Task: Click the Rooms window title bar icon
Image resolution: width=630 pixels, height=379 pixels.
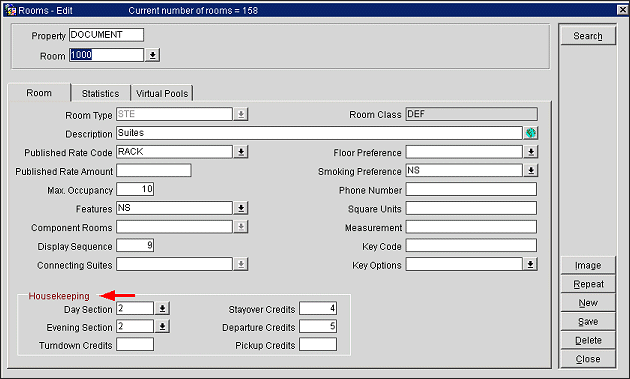Action: click(10, 10)
